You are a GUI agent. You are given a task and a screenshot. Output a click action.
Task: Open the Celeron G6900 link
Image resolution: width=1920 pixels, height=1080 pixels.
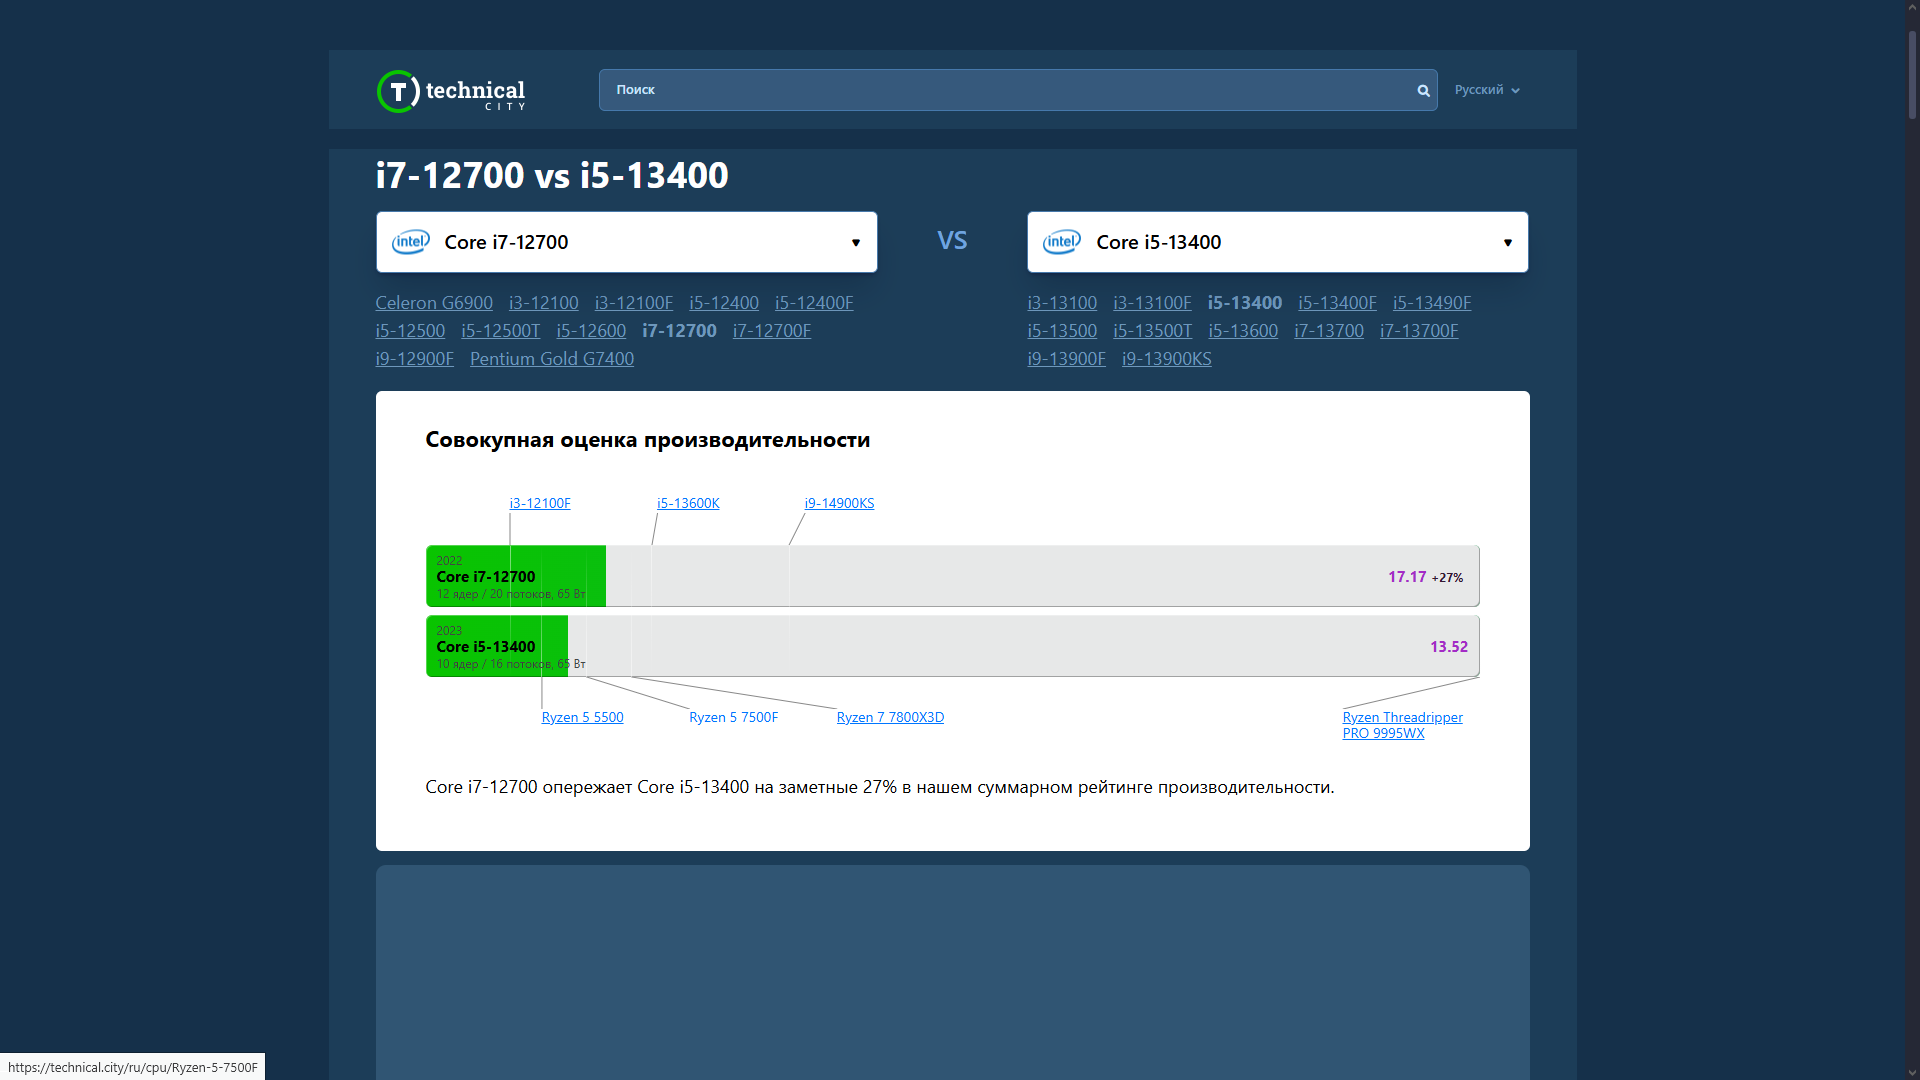tap(434, 303)
